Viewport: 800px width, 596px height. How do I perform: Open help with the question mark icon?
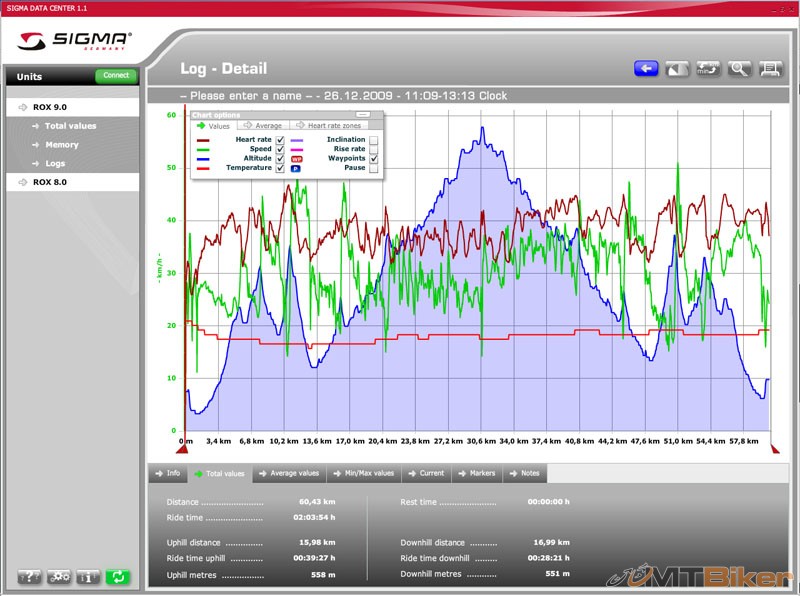coord(29,577)
